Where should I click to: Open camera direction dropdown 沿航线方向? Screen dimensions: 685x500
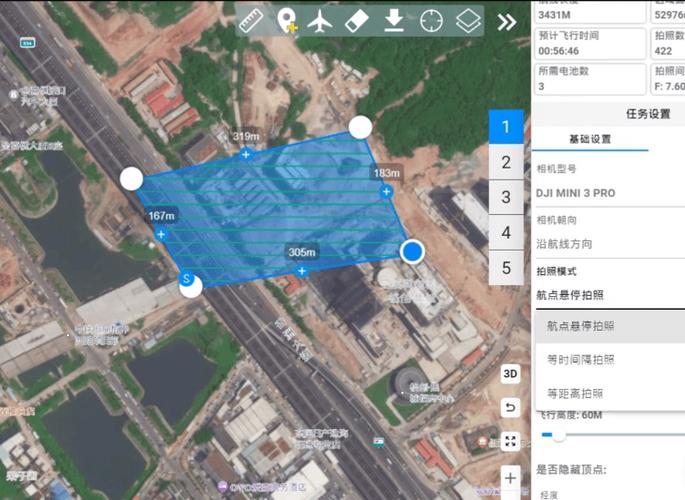(610, 244)
